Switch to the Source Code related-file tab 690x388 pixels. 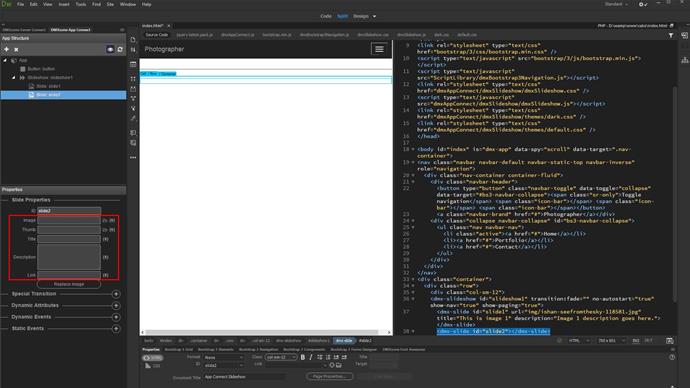[x=157, y=35]
